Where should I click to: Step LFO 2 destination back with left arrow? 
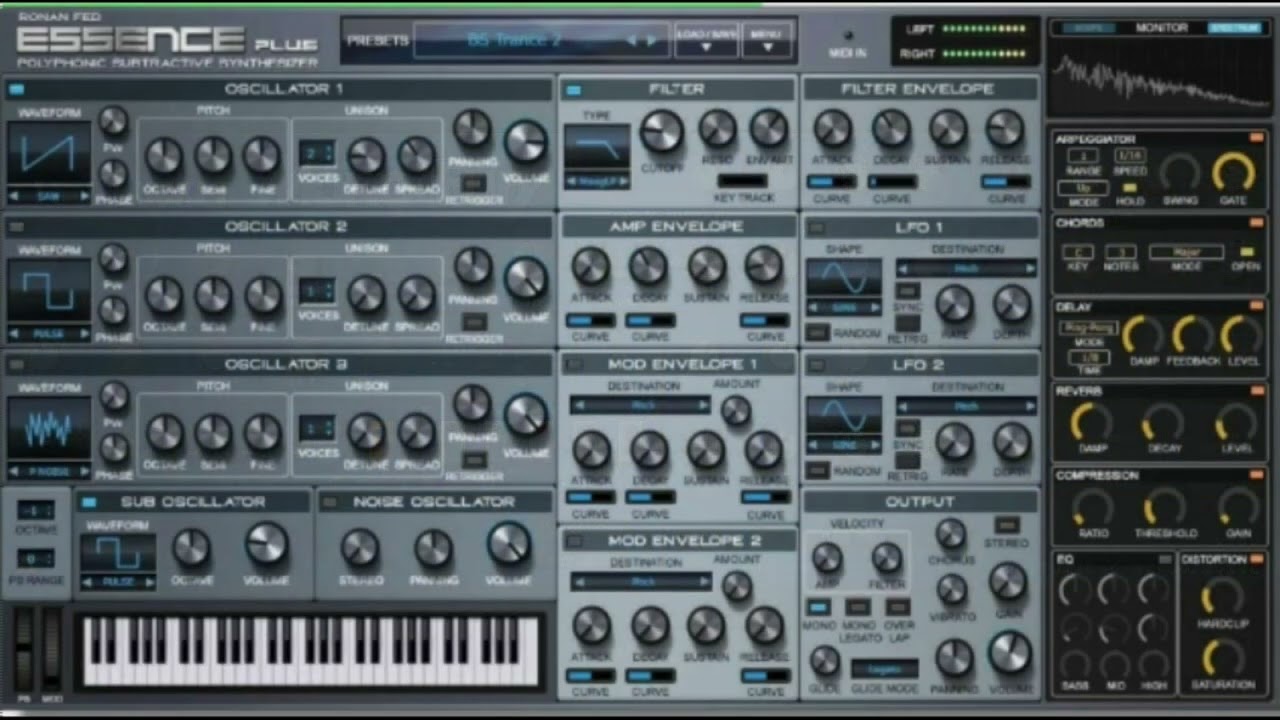click(903, 406)
